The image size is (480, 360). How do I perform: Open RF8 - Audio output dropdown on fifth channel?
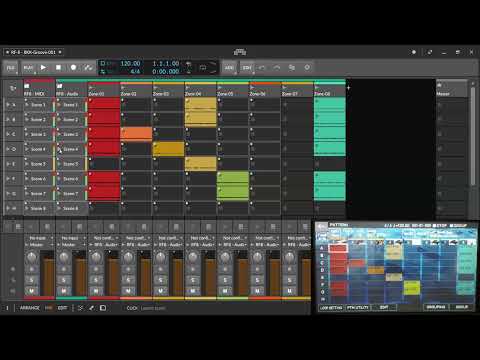point(168,245)
